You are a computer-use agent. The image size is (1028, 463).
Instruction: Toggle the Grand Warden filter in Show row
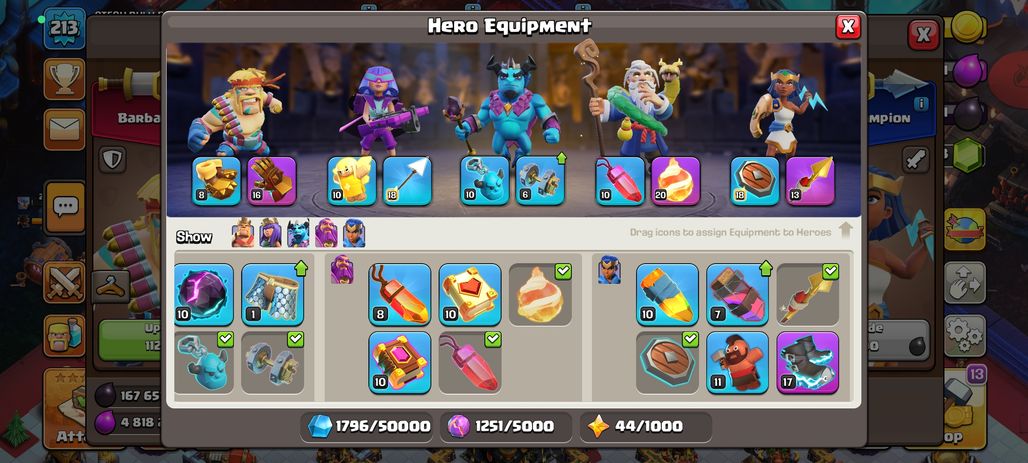326,233
